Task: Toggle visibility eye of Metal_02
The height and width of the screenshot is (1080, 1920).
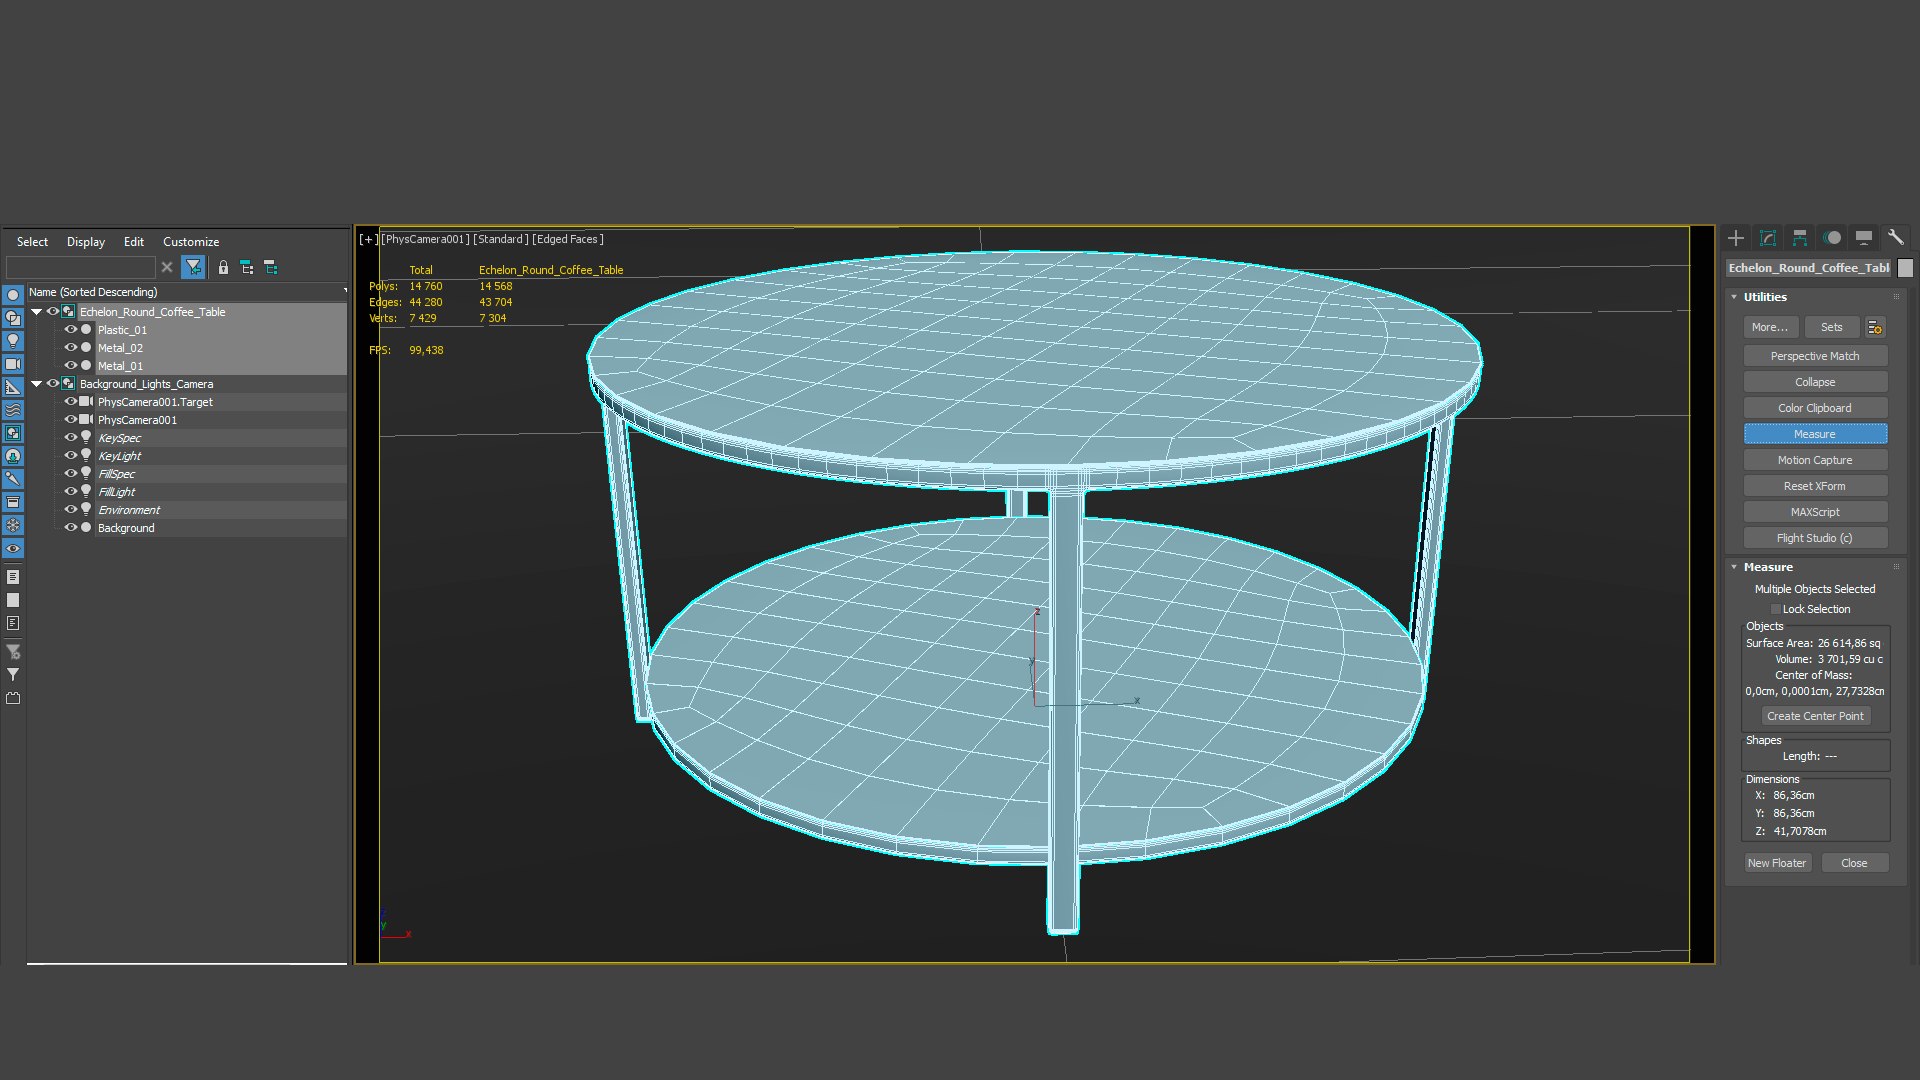Action: tap(71, 347)
